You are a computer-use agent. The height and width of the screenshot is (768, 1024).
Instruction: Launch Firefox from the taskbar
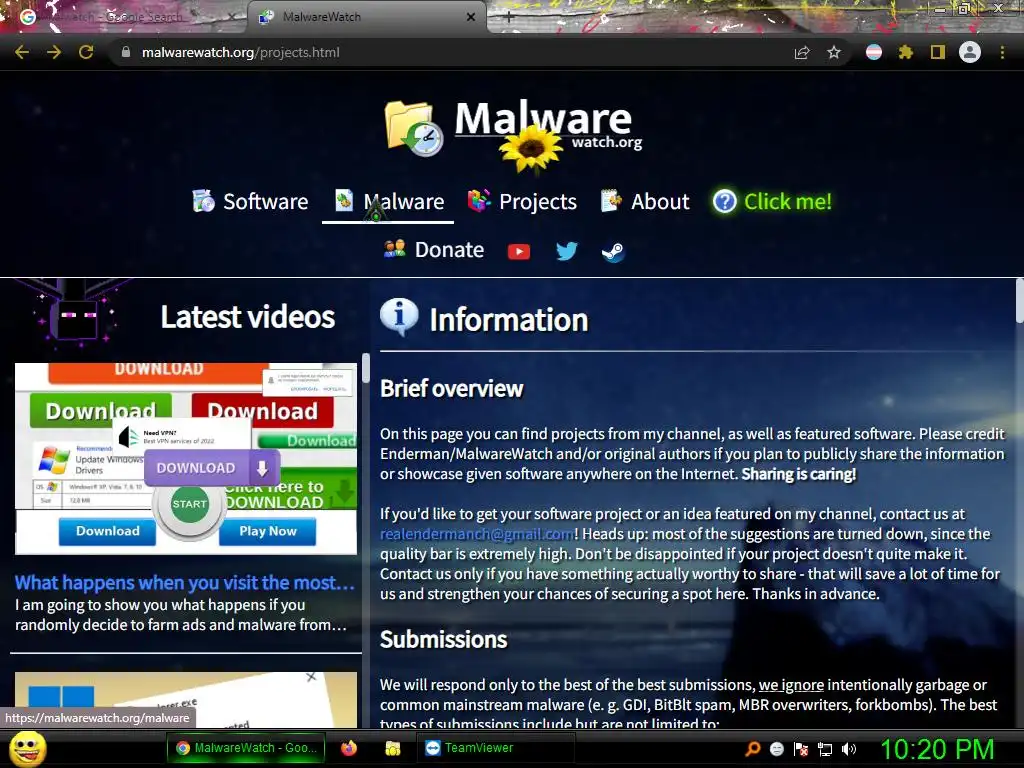pyautogui.click(x=349, y=748)
